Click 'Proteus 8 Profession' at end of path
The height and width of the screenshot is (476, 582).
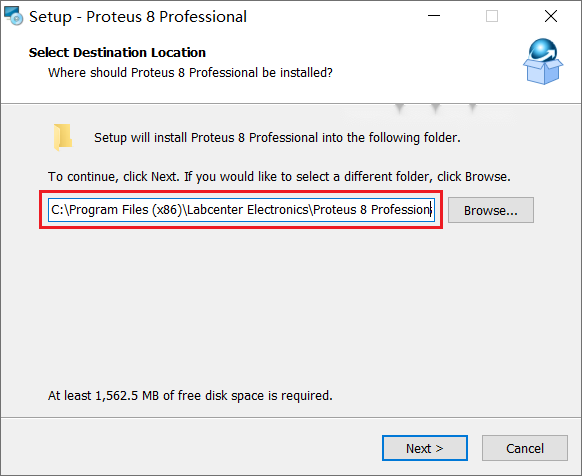pos(372,210)
